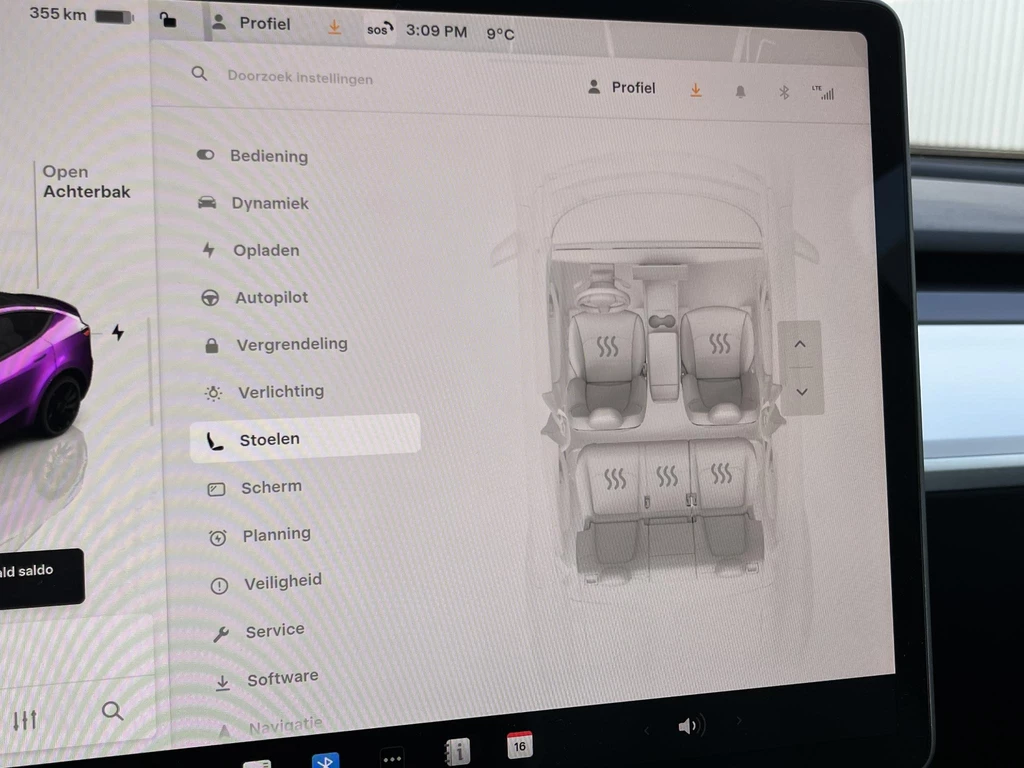Open the three-dots app launcher
Viewport: 1024px width, 768px height.
click(392, 758)
